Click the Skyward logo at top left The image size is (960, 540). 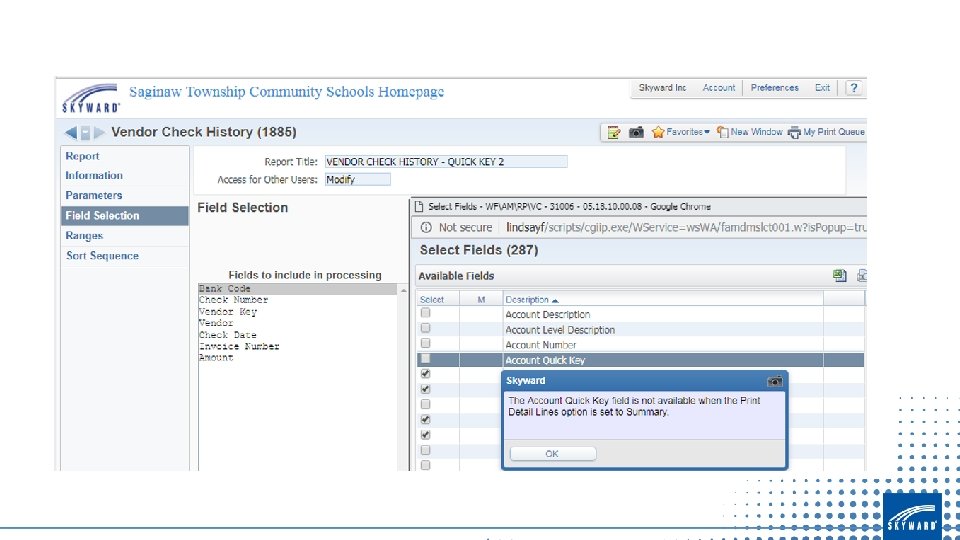point(91,99)
